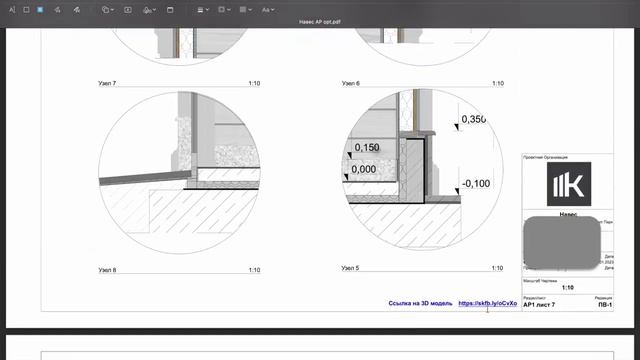Click the -0,100 elevation mark
This screenshot has height=360, width=640.
pyautogui.click(x=476, y=184)
